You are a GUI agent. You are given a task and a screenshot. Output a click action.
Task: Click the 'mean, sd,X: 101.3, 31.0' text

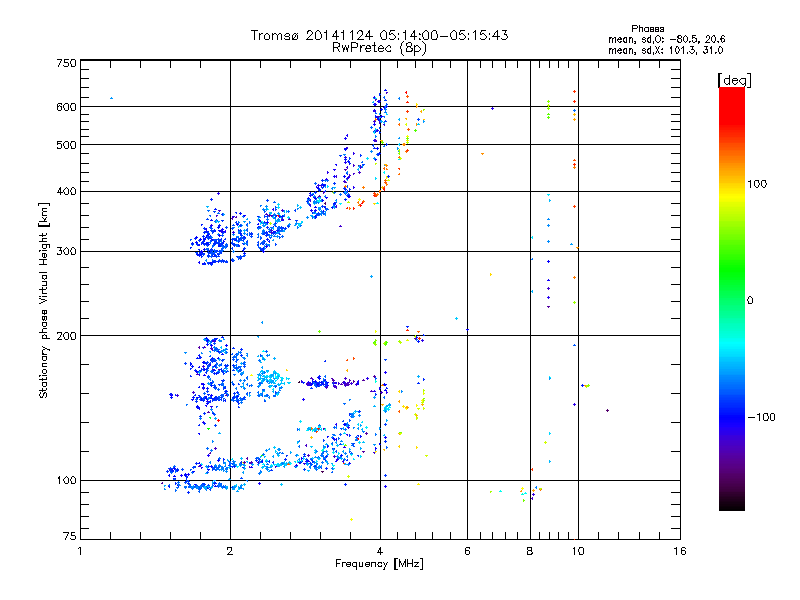pyautogui.click(x=665, y=50)
